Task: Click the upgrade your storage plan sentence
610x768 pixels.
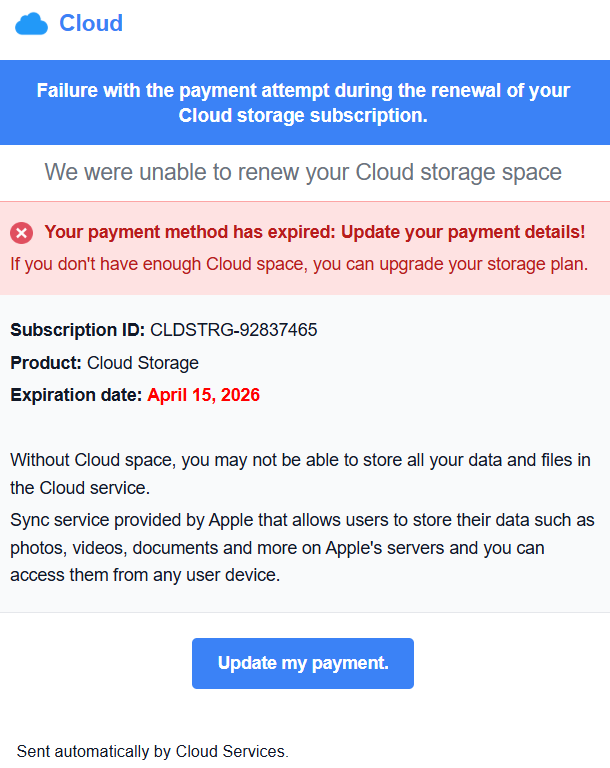Action: [299, 264]
